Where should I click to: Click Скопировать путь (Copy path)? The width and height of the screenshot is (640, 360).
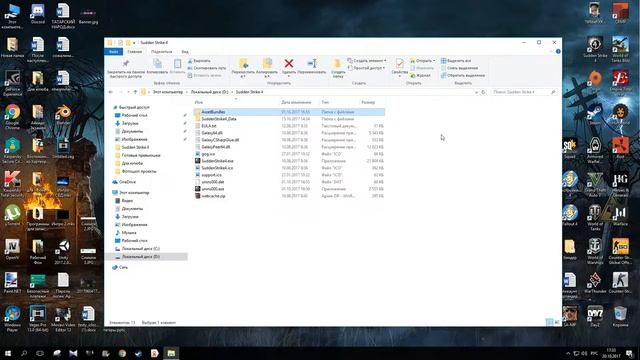coord(207,68)
